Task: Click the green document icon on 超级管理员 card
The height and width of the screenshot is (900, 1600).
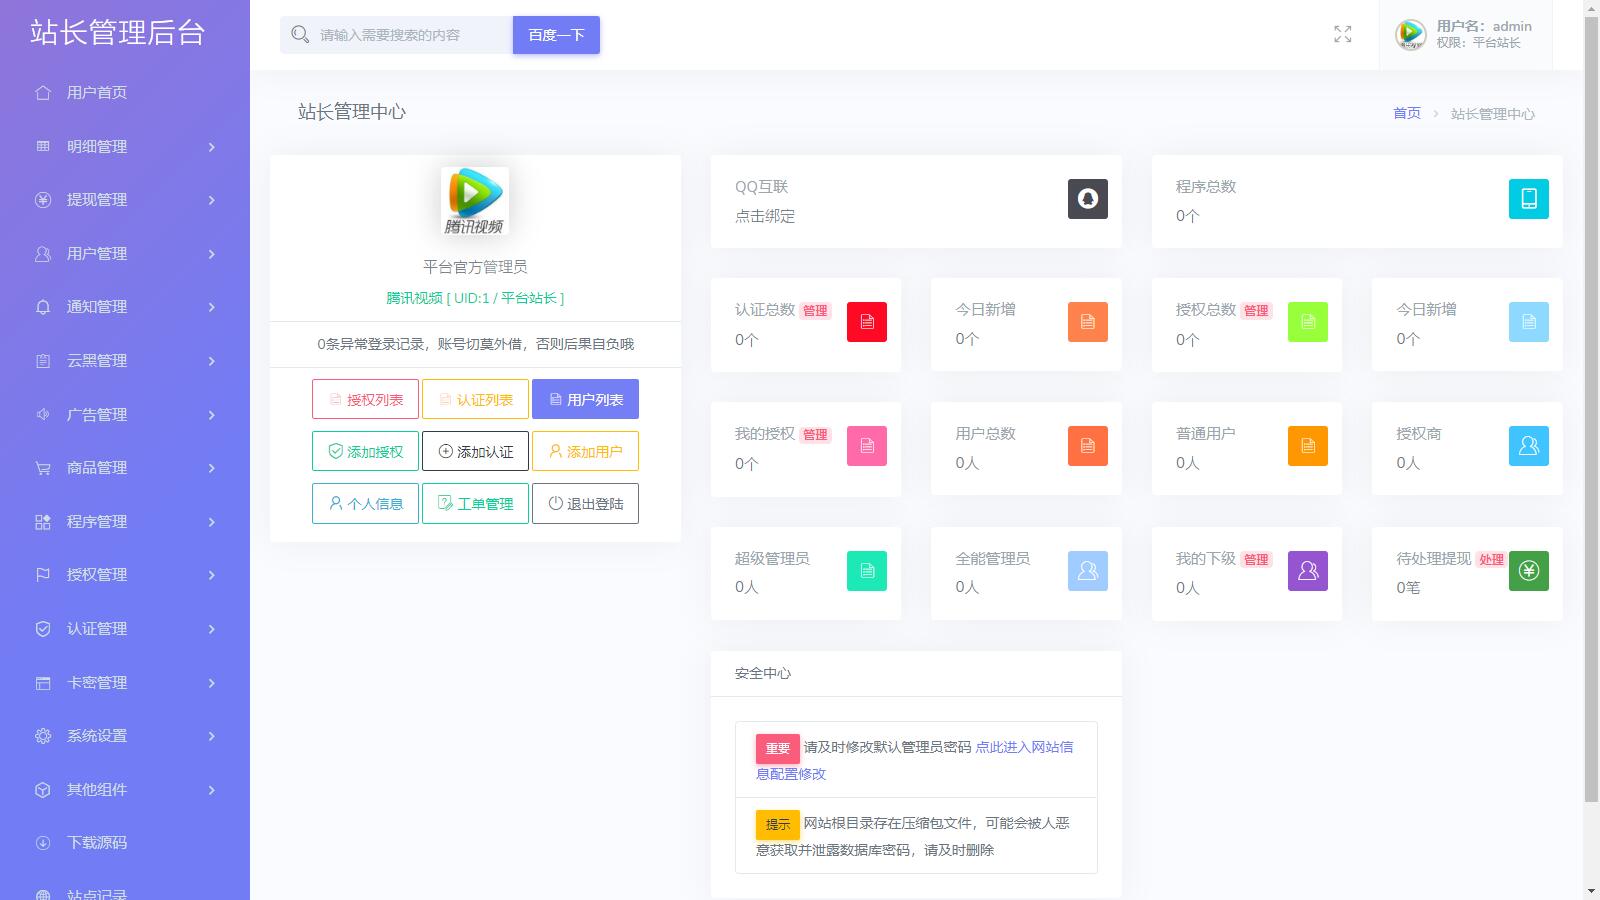Action: pos(866,571)
